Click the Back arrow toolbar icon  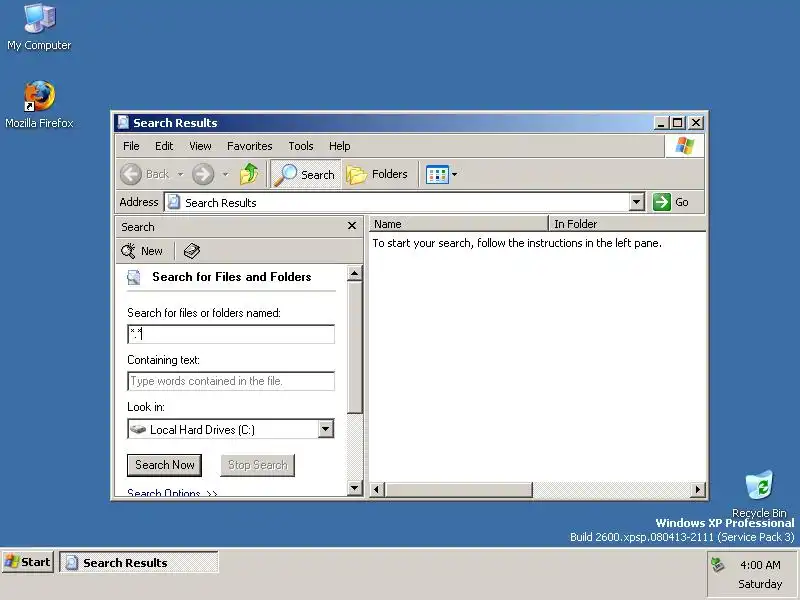coord(131,174)
